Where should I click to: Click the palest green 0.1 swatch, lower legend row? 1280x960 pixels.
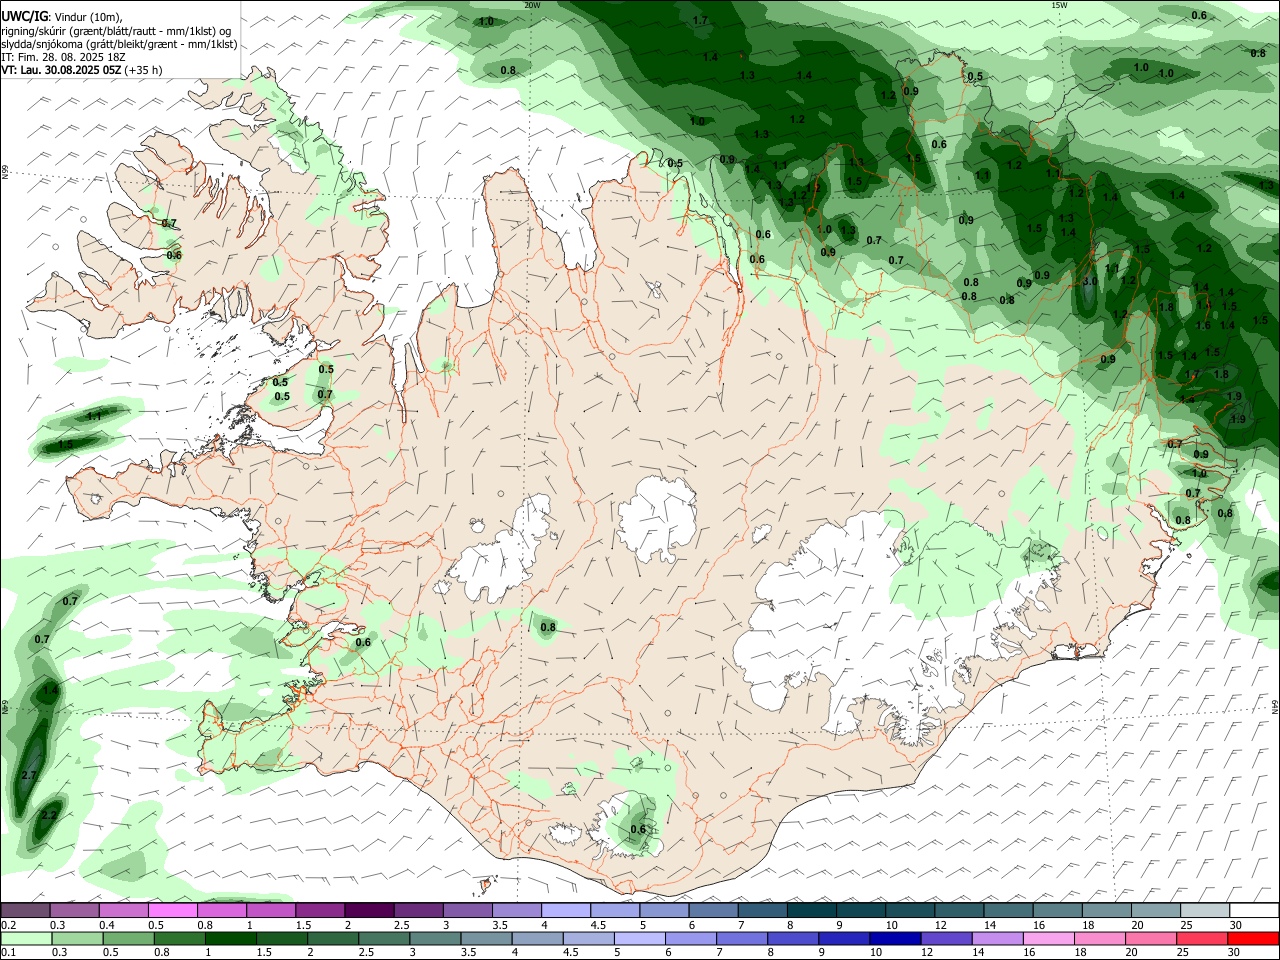click(x=26, y=939)
